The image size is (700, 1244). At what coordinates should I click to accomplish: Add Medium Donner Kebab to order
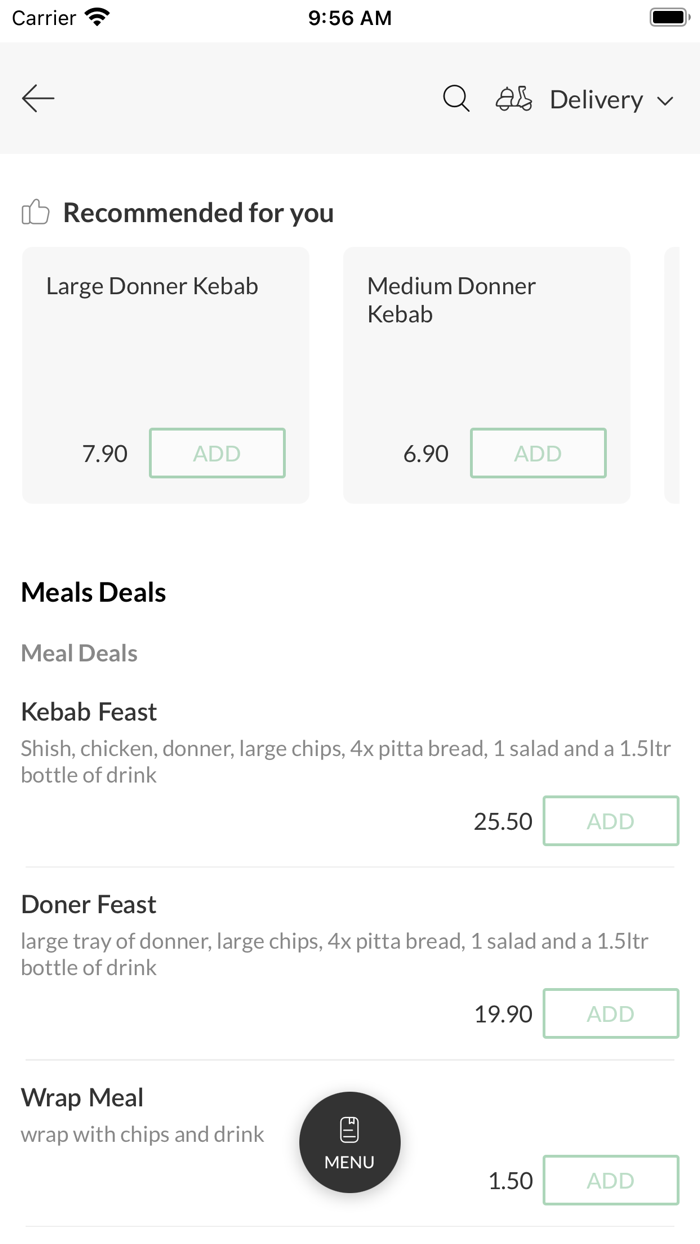[x=538, y=453]
